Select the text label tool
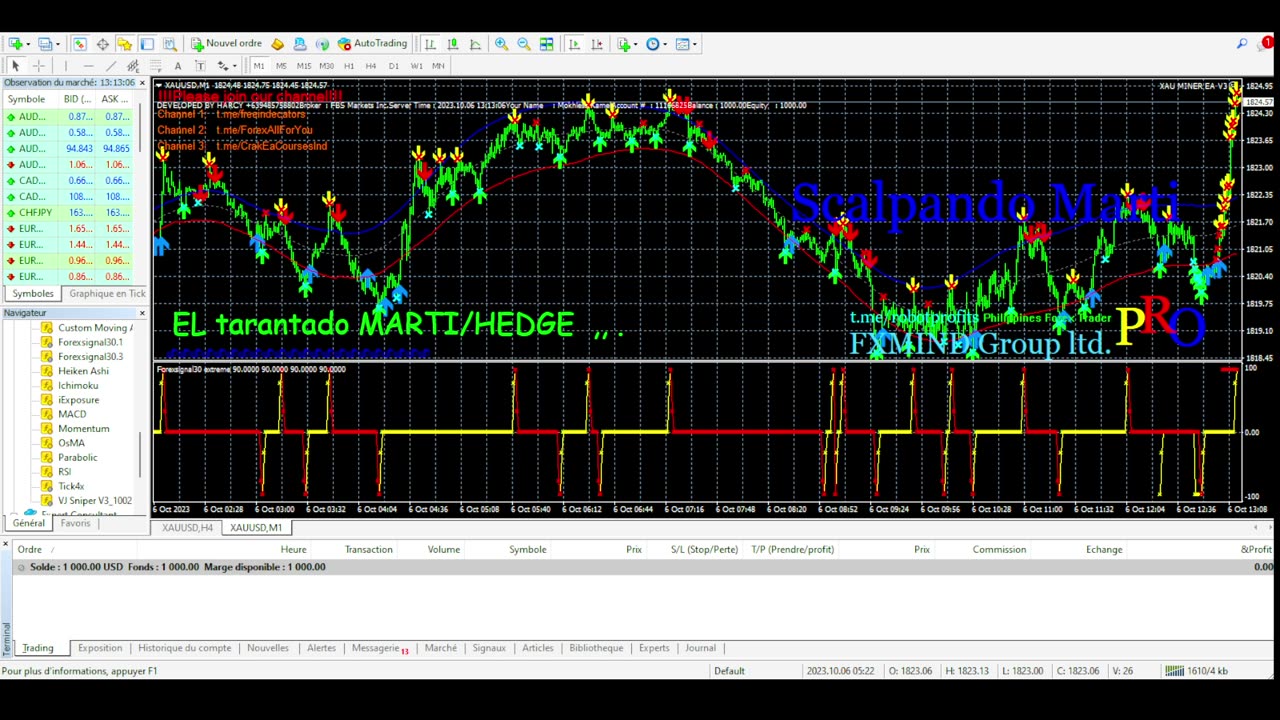Image resolution: width=1280 pixels, height=720 pixels. click(x=200, y=66)
